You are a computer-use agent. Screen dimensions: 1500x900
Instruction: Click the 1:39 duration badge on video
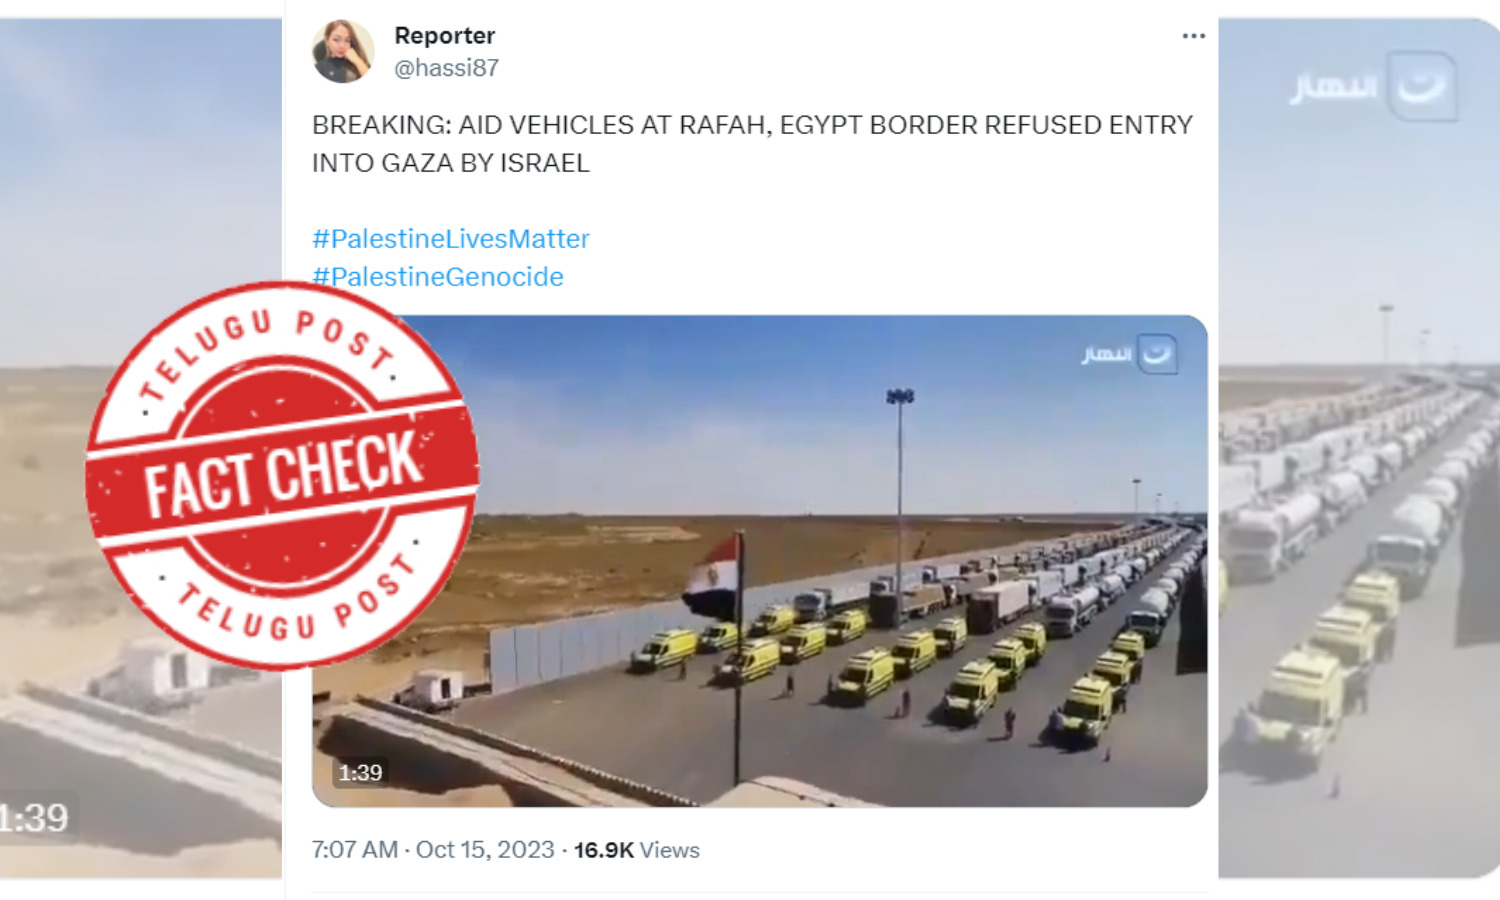point(360,773)
